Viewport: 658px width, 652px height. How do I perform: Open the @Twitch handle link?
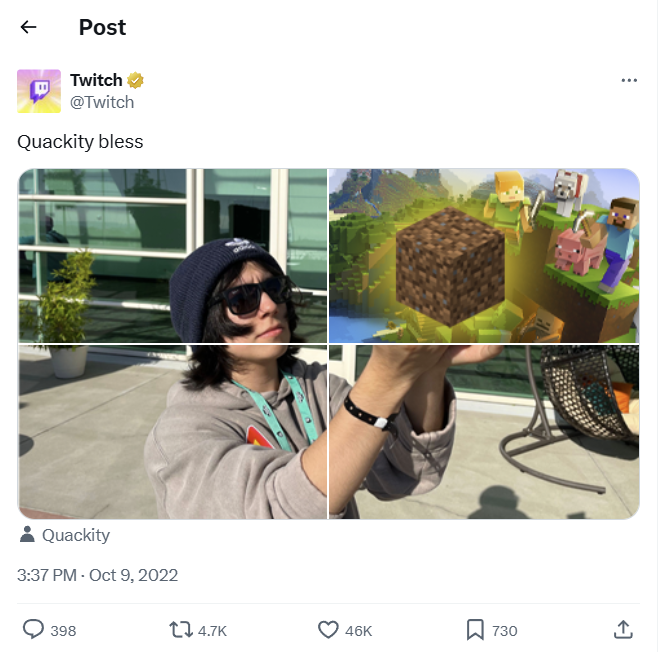(102, 102)
